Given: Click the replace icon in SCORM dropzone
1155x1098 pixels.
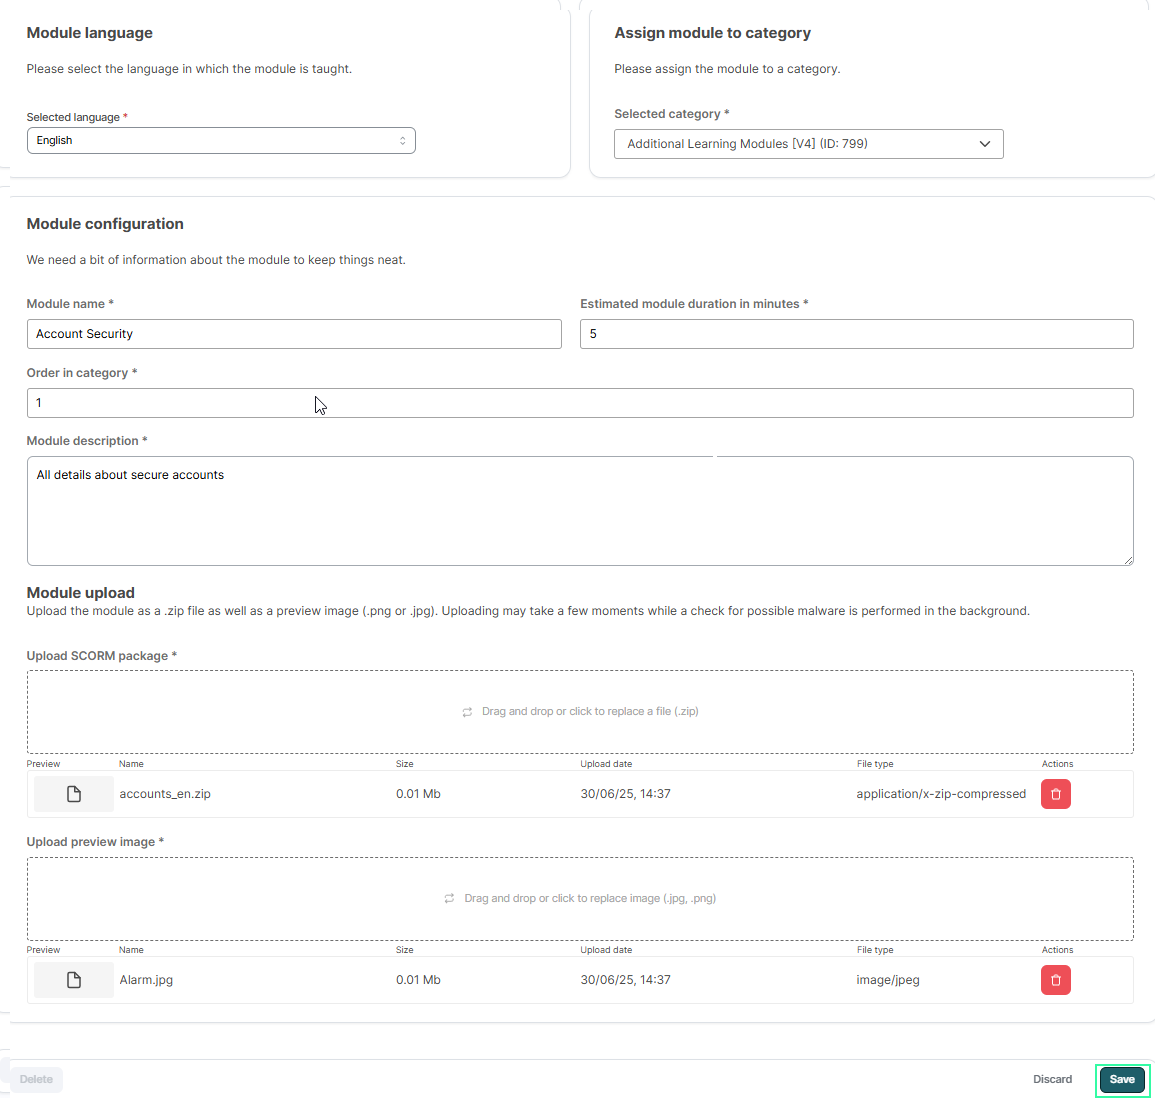Looking at the screenshot, I should [x=467, y=712].
